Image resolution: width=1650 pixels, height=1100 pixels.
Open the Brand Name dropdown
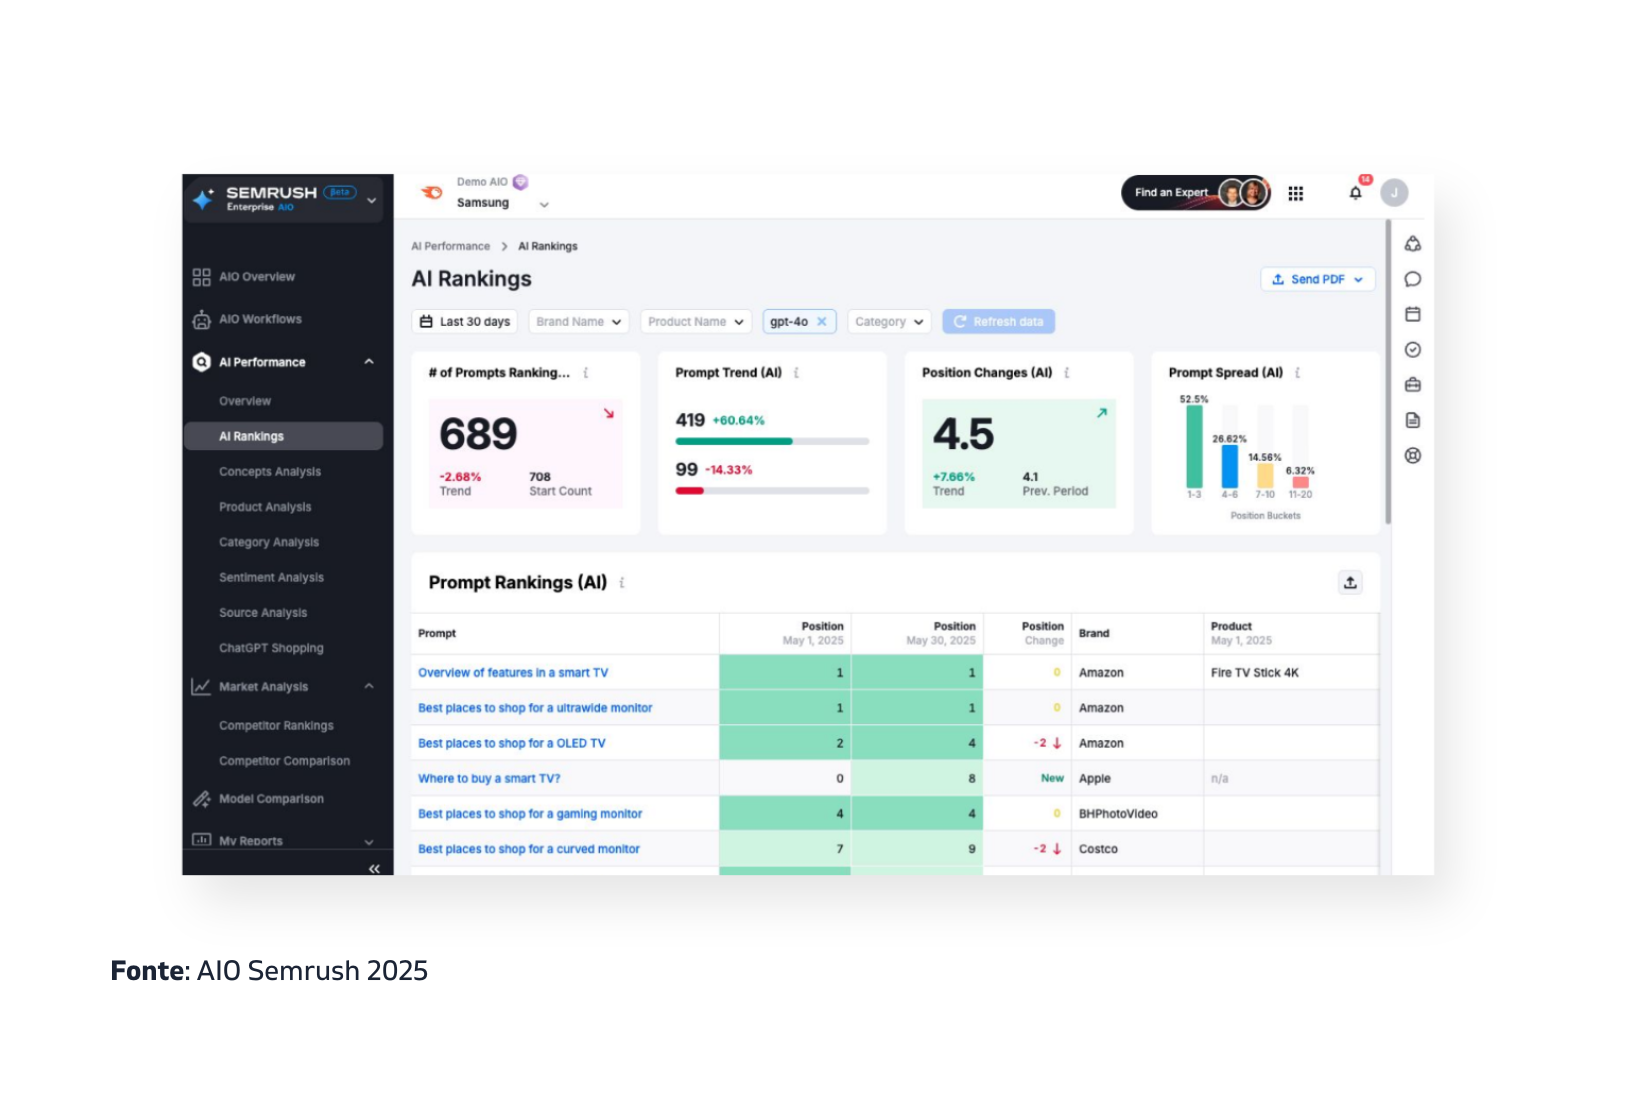(x=578, y=321)
